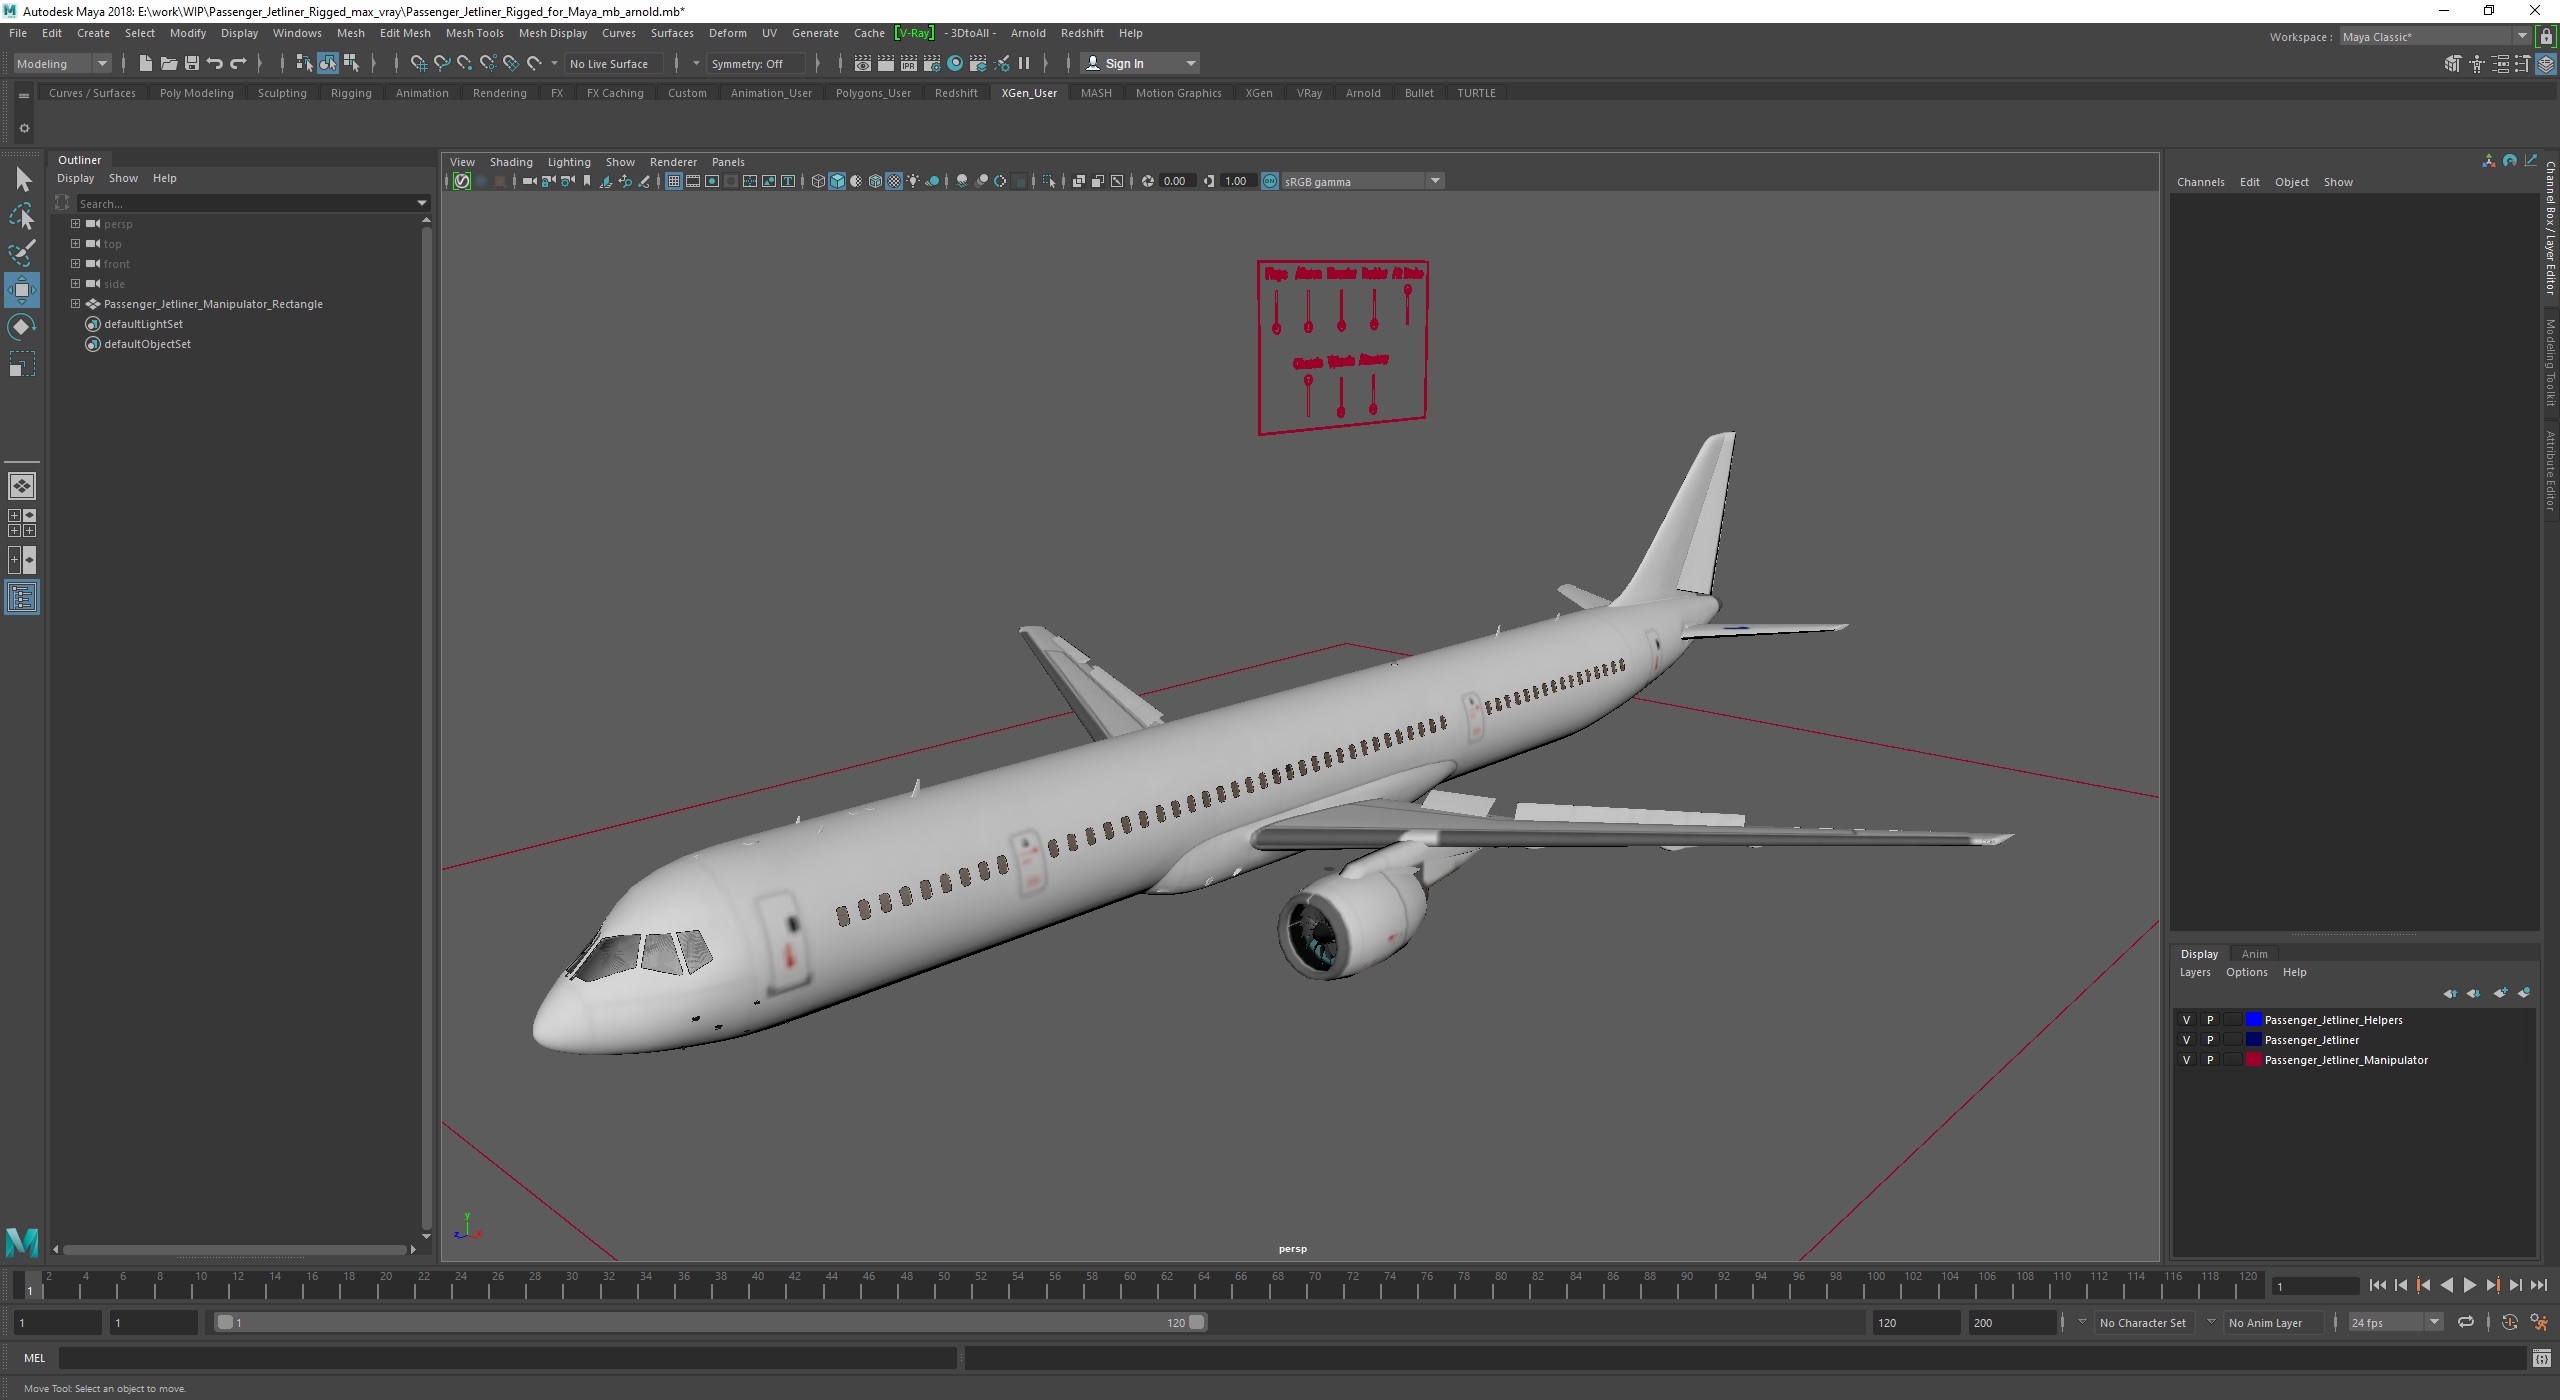Toggle visibility of Passenger_Jetliner_Manipulator layer
Image resolution: width=2560 pixels, height=1400 pixels.
2186,1059
